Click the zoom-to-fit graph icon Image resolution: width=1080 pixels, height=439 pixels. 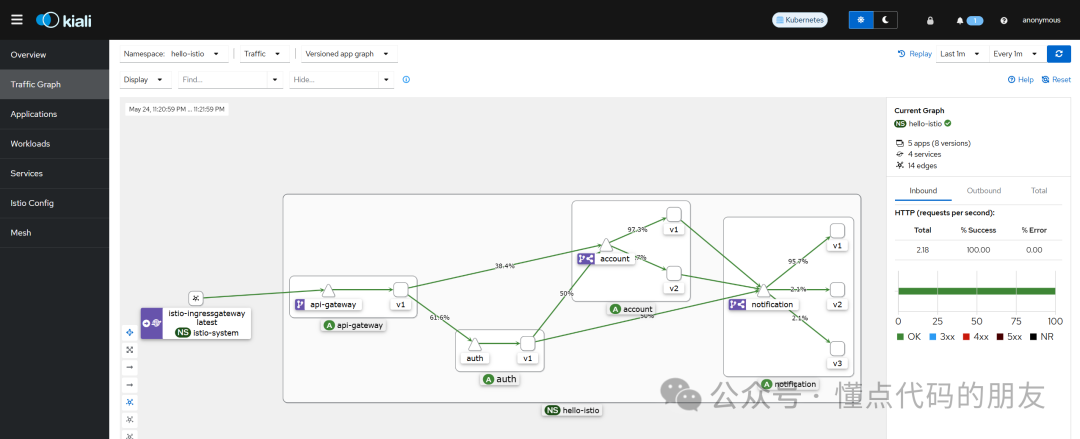click(130, 349)
